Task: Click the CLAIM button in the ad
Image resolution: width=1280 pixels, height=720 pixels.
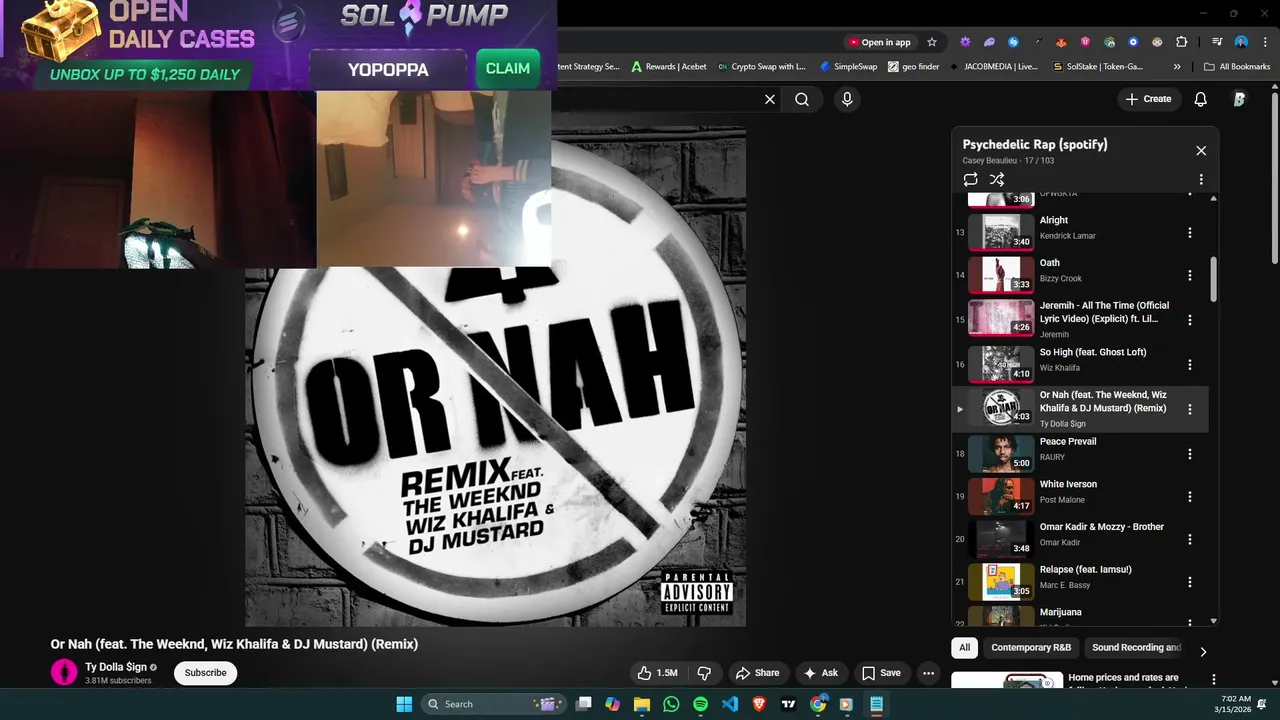Action: click(507, 69)
